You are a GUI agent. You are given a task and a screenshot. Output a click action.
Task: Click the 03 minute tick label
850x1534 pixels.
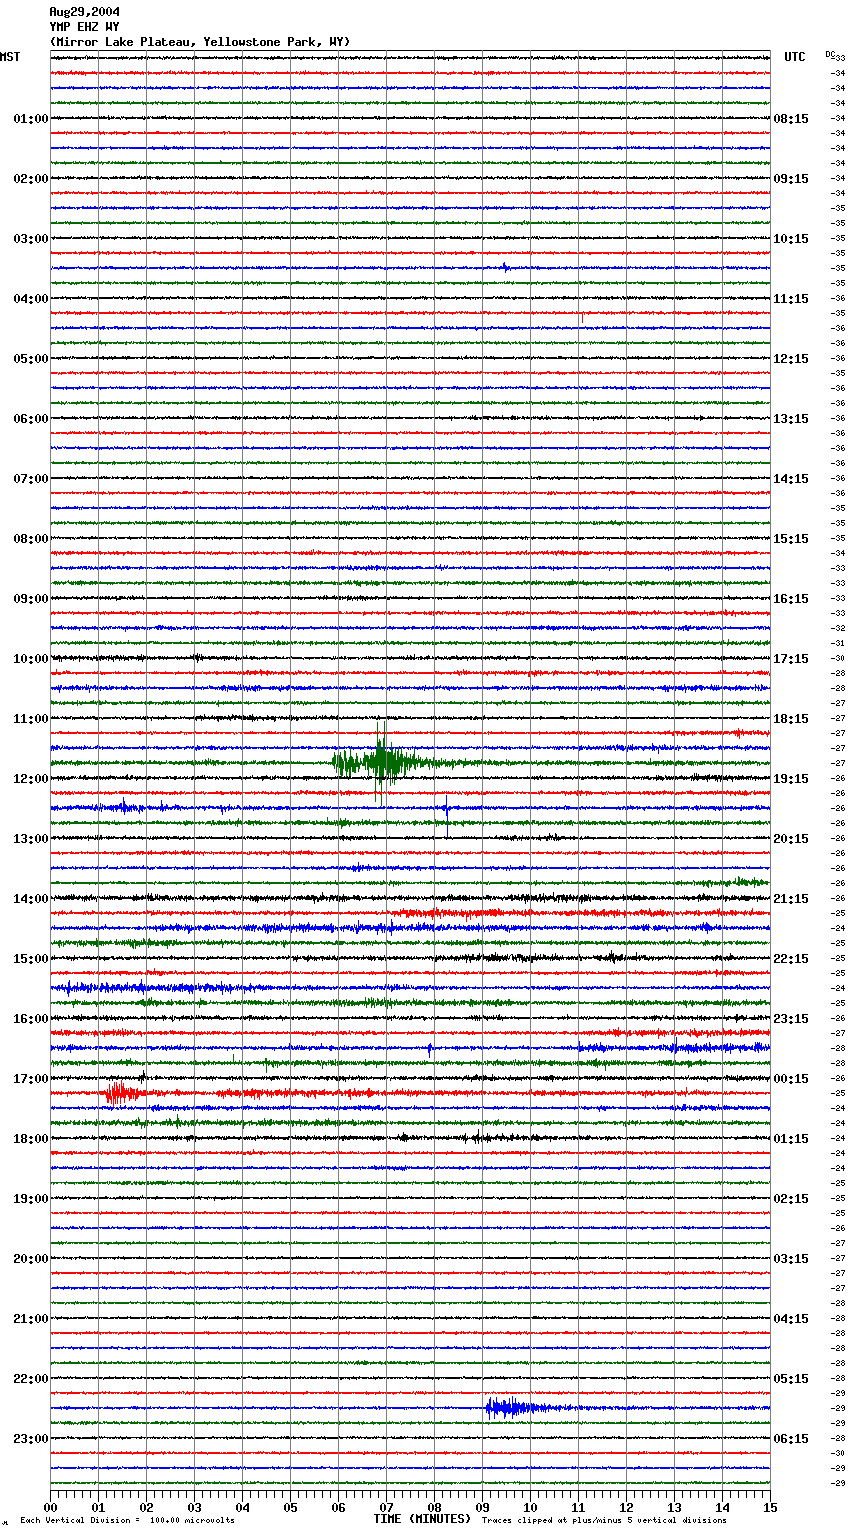click(x=194, y=1507)
